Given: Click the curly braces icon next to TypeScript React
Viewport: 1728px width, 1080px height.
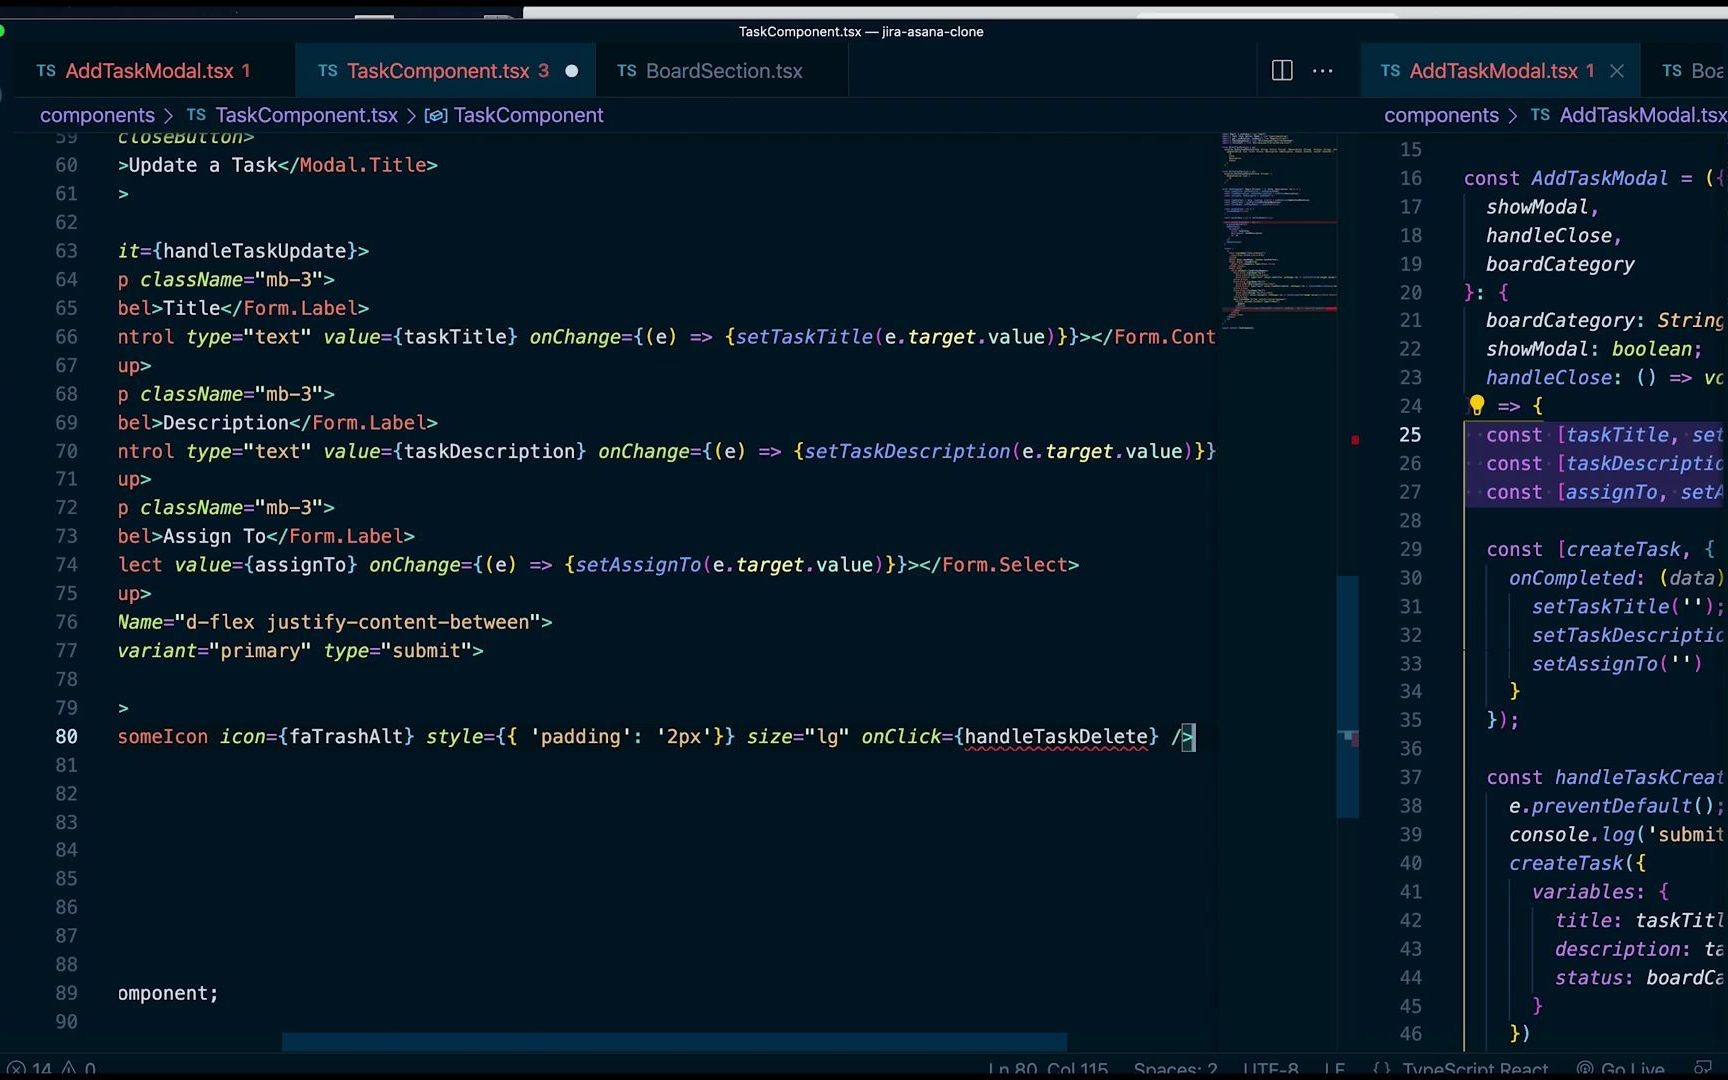Looking at the screenshot, I should pyautogui.click(x=1384, y=1068).
